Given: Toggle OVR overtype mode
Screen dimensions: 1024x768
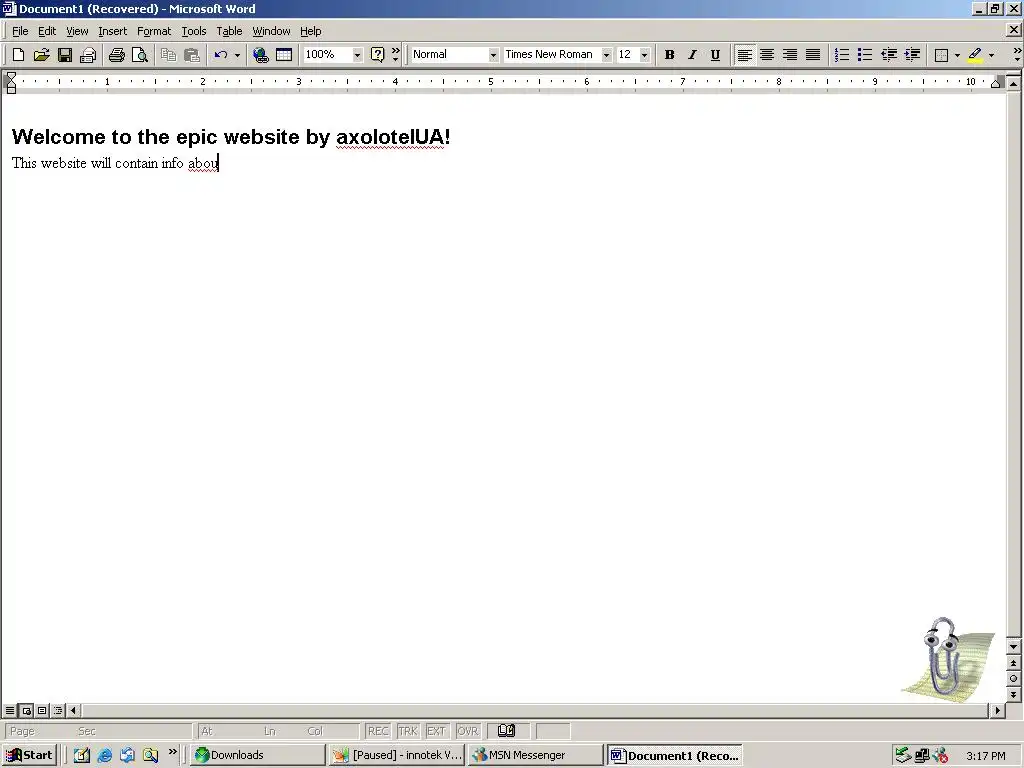Looking at the screenshot, I should pyautogui.click(x=468, y=731).
